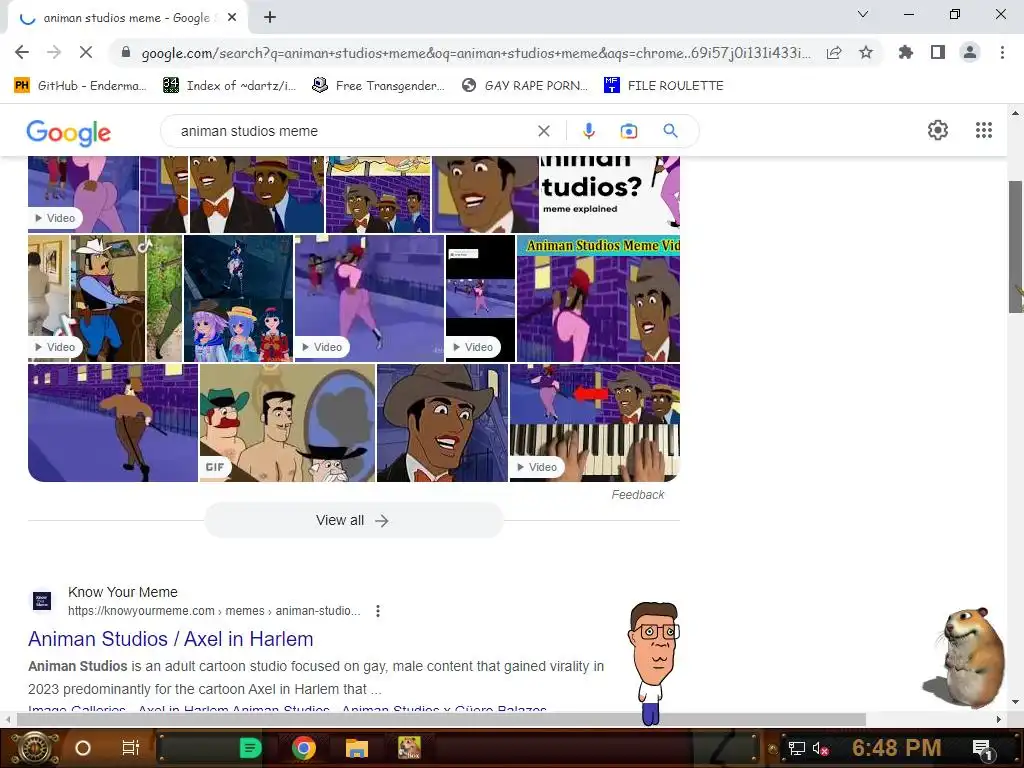Open green notes app in taskbar
Image resolution: width=1024 pixels, height=768 pixels.
pyautogui.click(x=250, y=748)
